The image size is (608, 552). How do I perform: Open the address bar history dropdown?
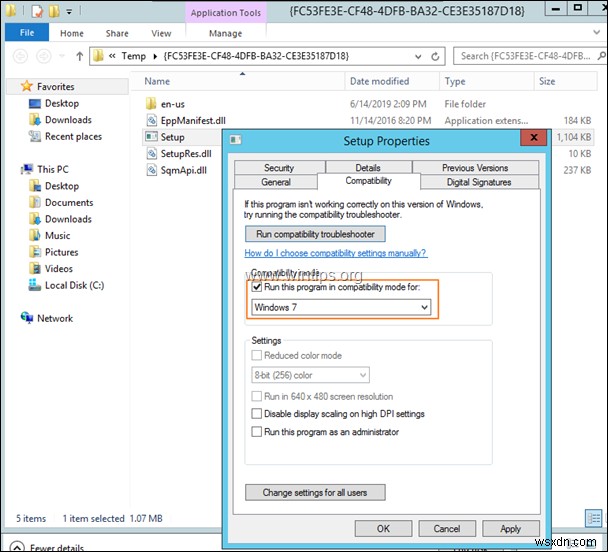[418, 57]
